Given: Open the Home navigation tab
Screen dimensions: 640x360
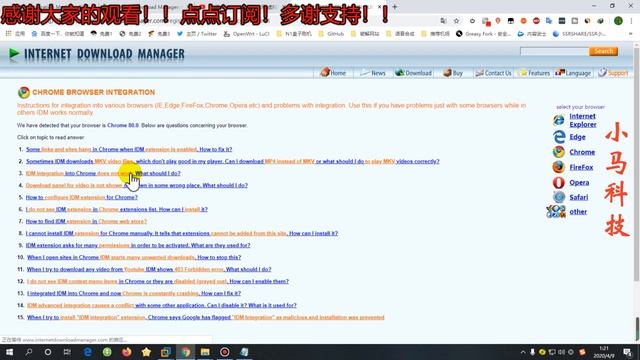Looking at the screenshot, I should pyautogui.click(x=333, y=73).
